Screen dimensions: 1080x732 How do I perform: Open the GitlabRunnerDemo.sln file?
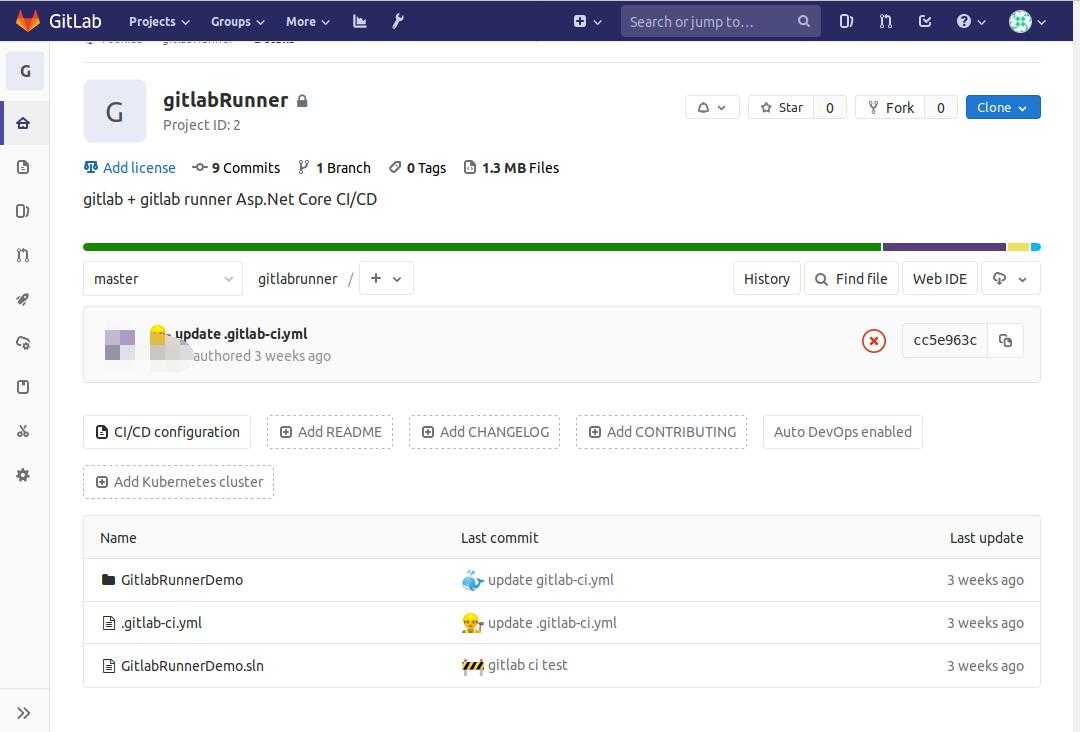tap(192, 666)
